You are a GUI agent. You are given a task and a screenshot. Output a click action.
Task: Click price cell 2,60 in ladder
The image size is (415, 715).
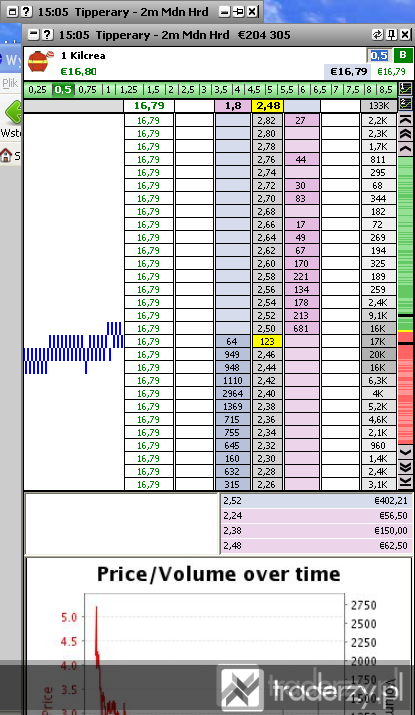pyautogui.click(x=267, y=263)
